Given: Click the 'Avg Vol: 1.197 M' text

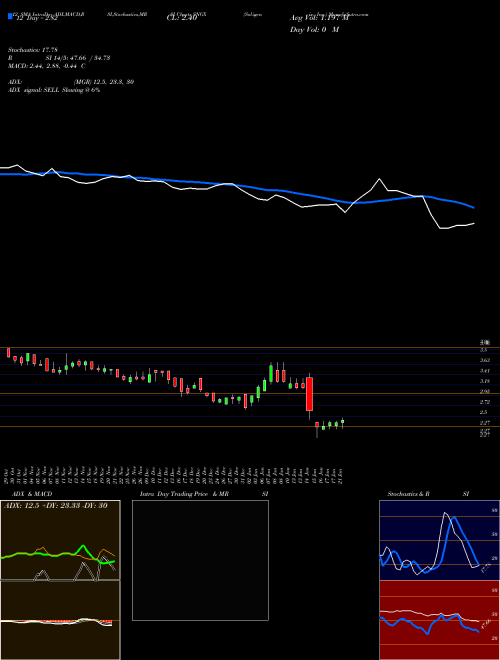Looking at the screenshot, I should point(317,18).
